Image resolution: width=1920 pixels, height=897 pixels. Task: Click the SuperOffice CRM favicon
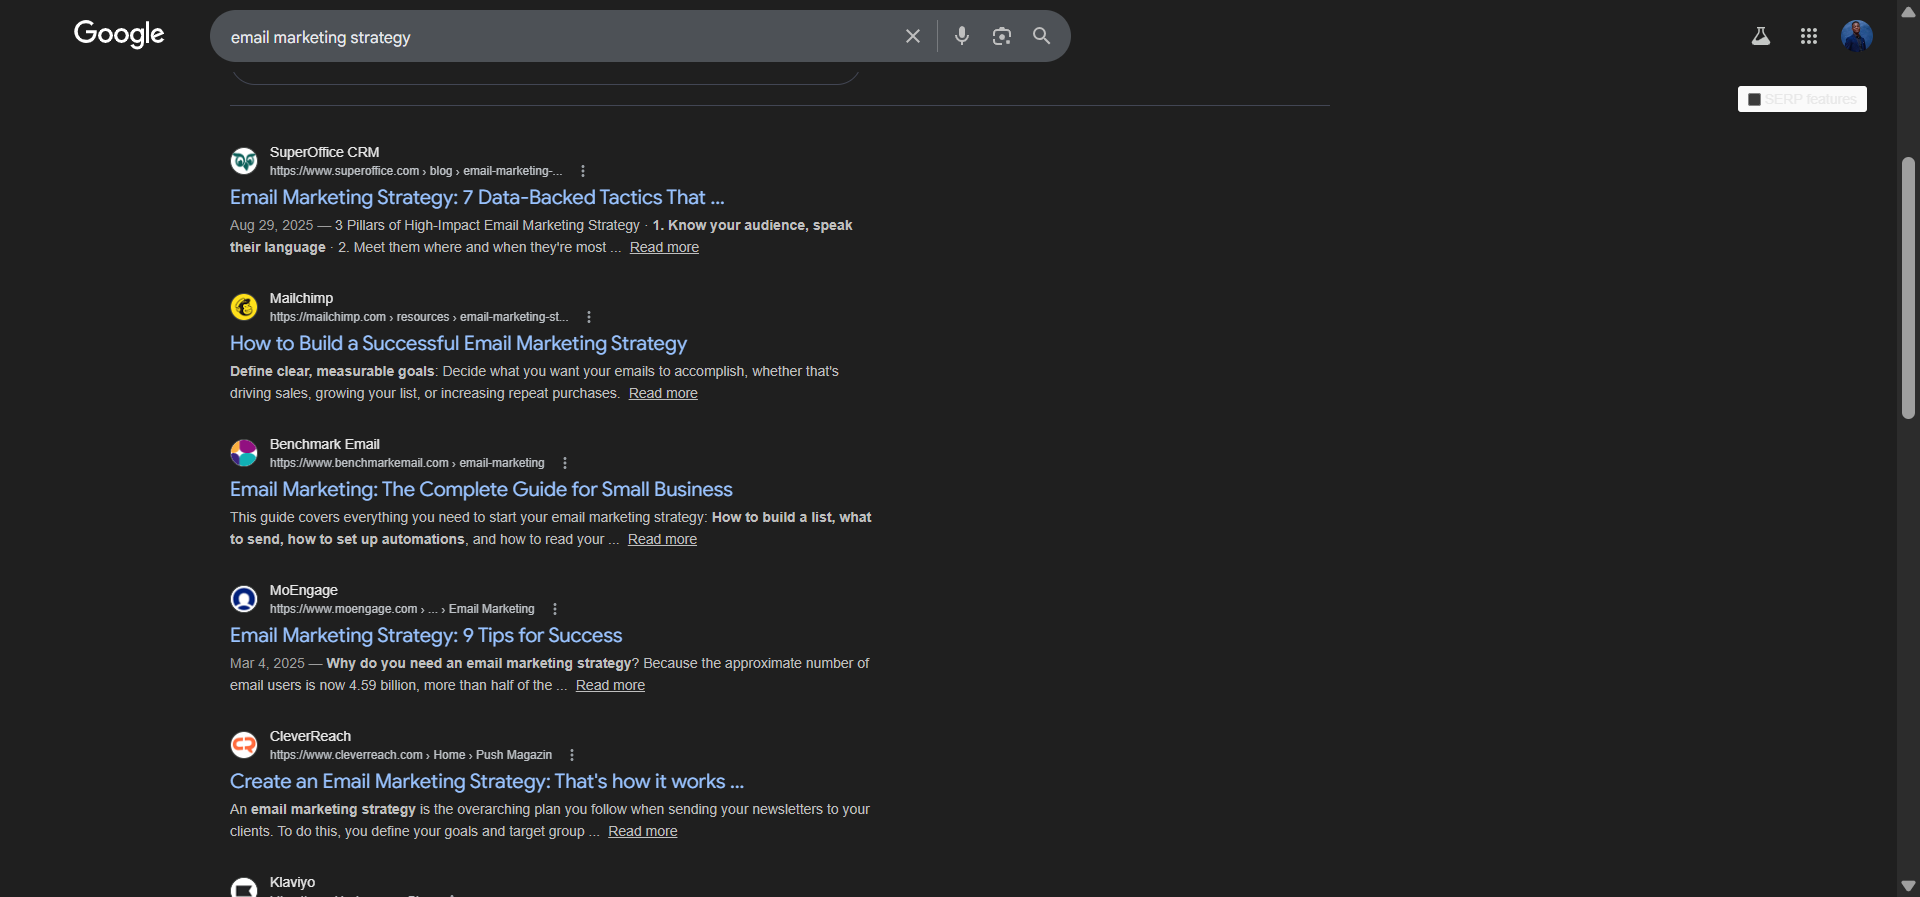[x=244, y=160]
